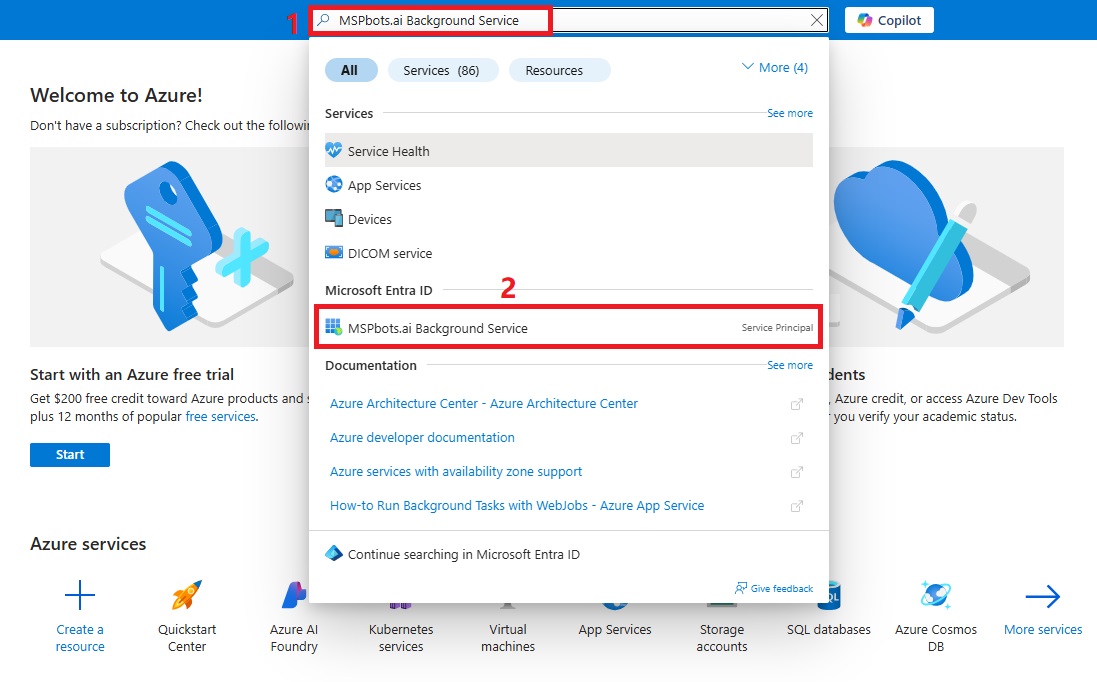Image resolution: width=1097 pixels, height=682 pixels.
Task: Open Service Health from search results
Action: (x=388, y=151)
